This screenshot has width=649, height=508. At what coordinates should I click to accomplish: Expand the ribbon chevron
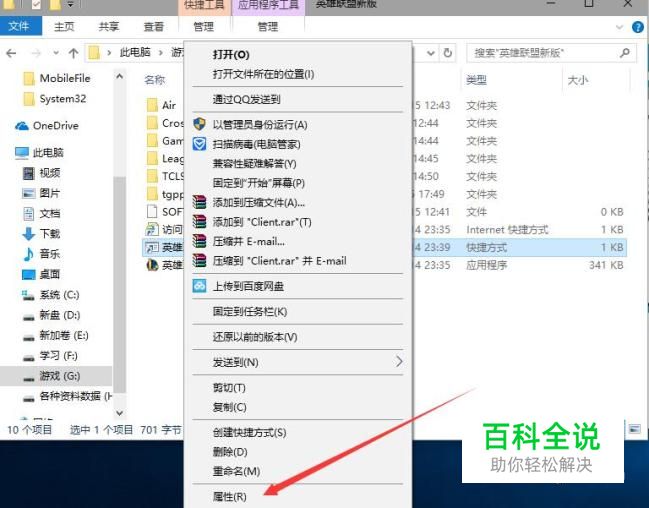pos(620,27)
